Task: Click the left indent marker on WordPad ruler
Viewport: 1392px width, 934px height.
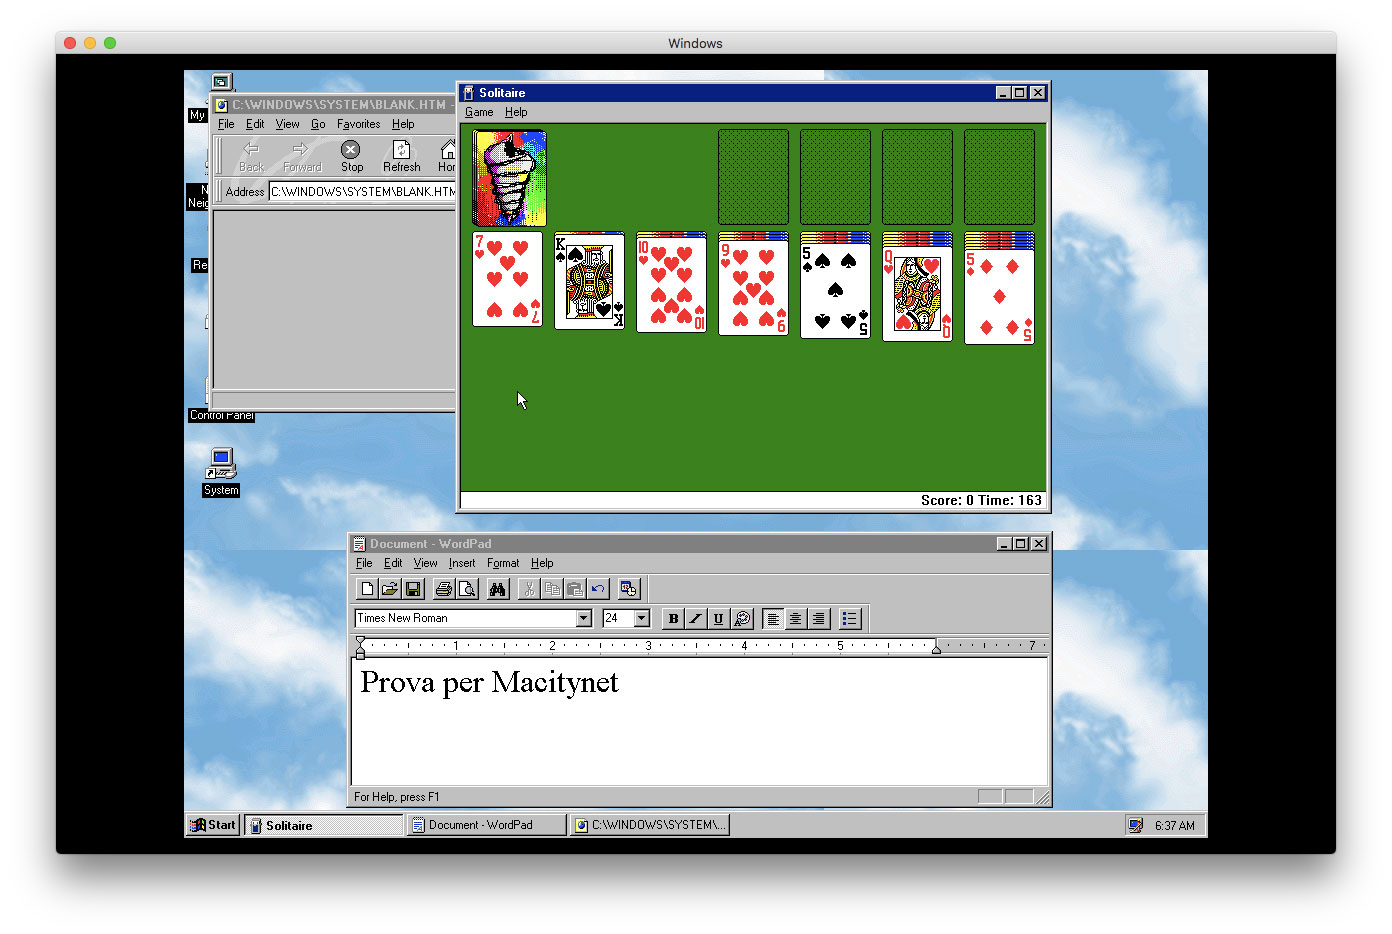Action: click(x=360, y=647)
